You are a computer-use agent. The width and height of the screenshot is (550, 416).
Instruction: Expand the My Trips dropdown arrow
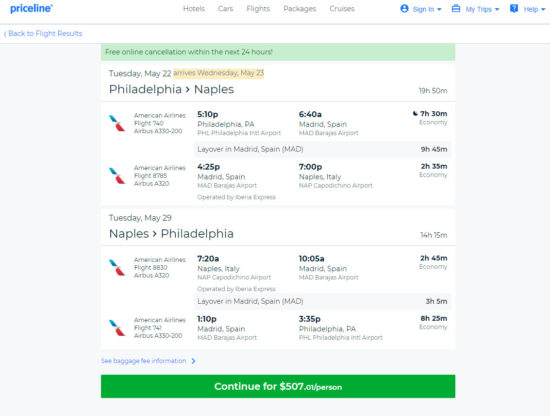click(497, 9)
